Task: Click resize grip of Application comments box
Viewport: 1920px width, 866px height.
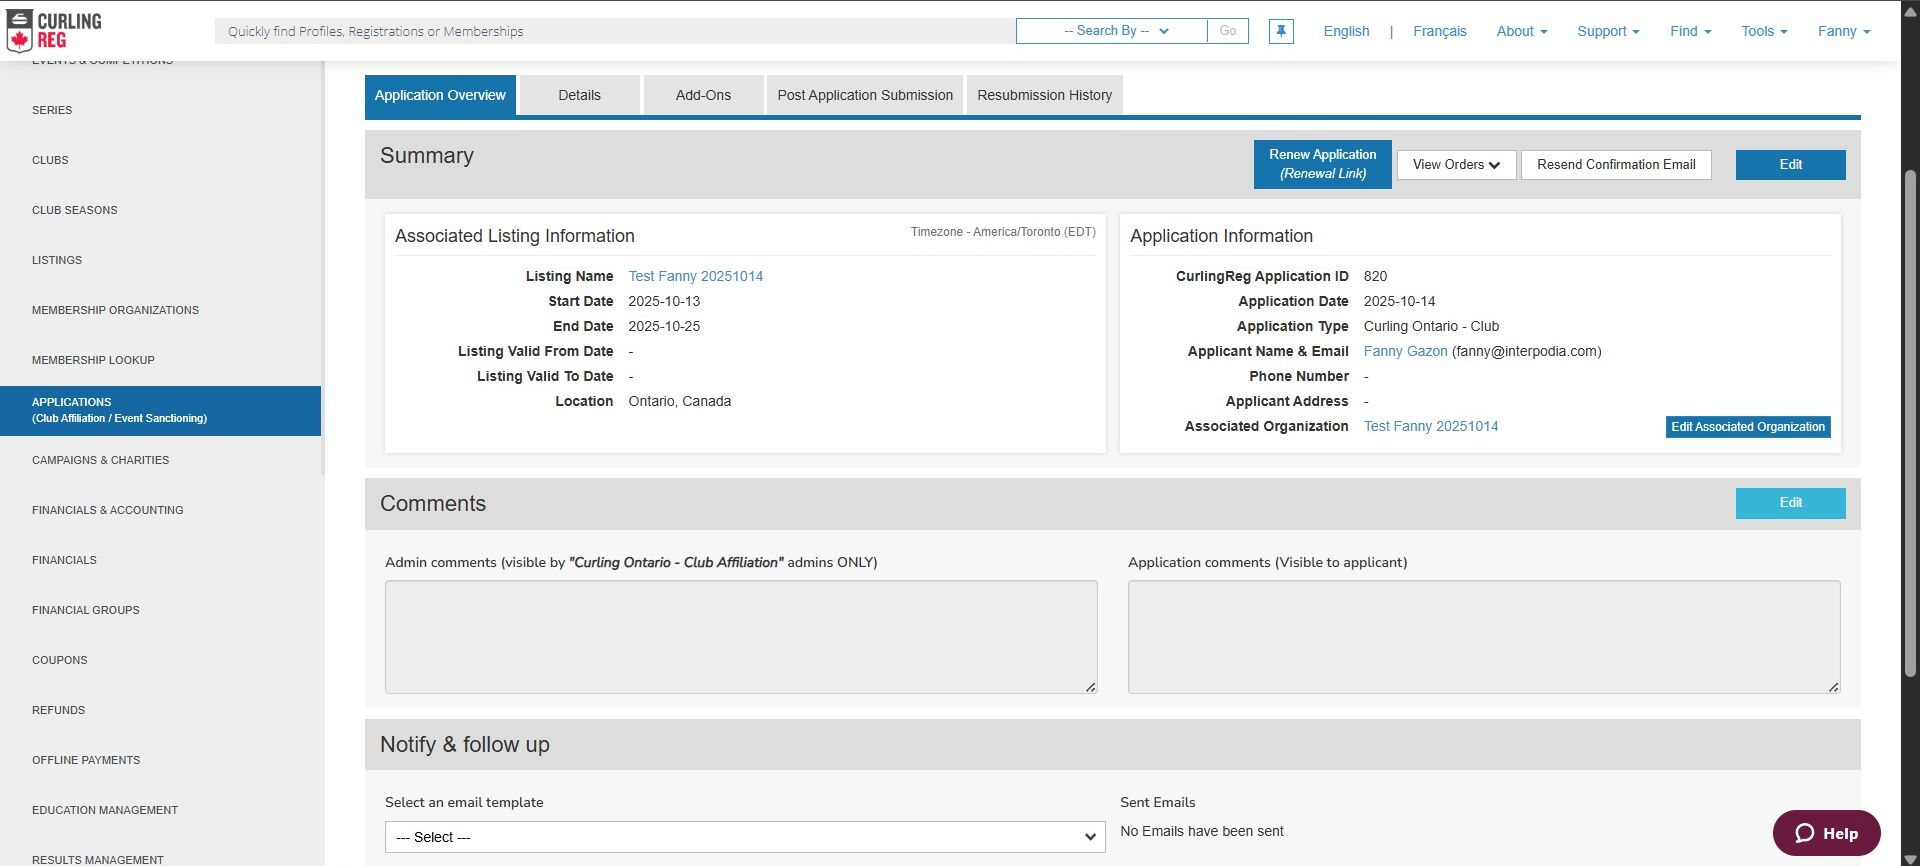Action: [x=1833, y=687]
